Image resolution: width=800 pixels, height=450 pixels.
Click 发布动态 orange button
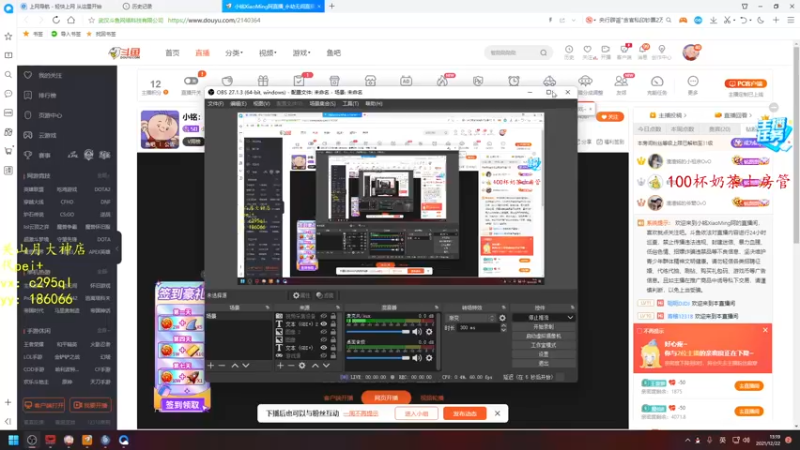(x=465, y=413)
